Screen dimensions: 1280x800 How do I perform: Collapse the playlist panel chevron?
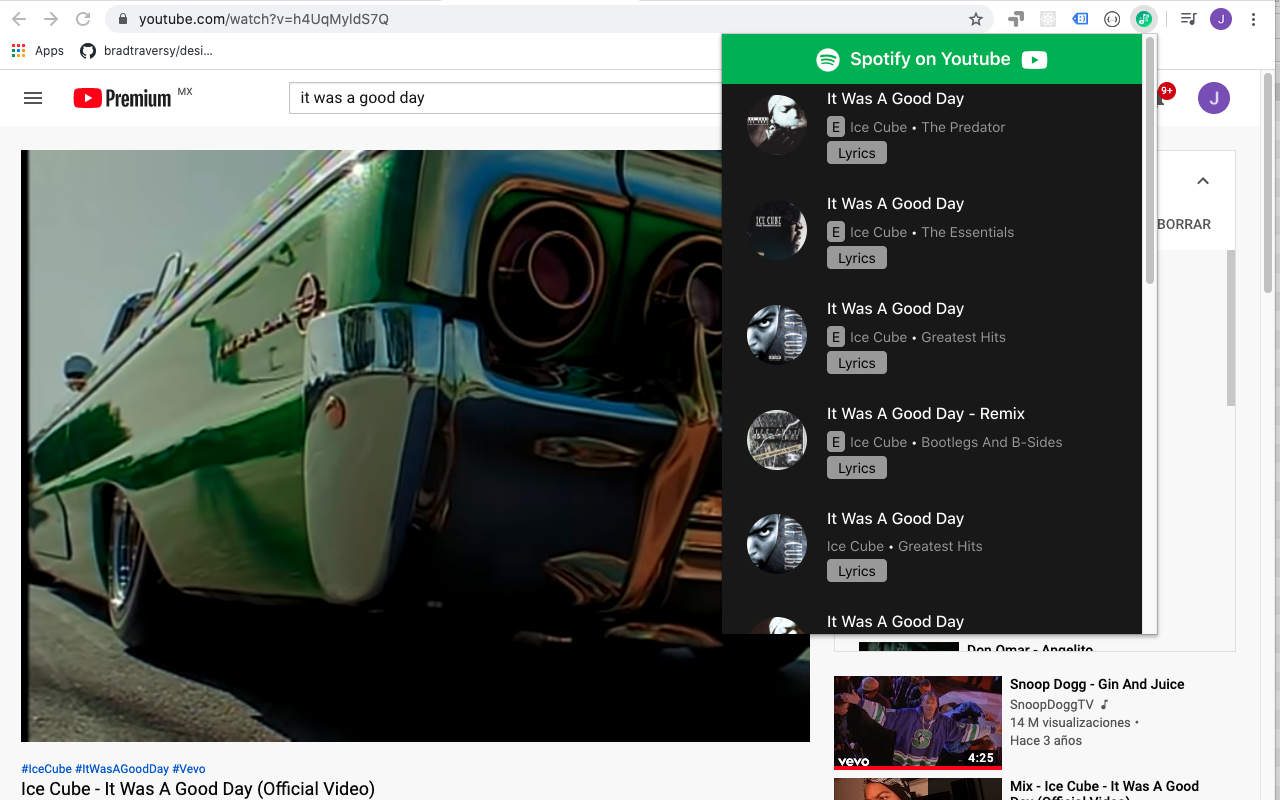tap(1203, 181)
